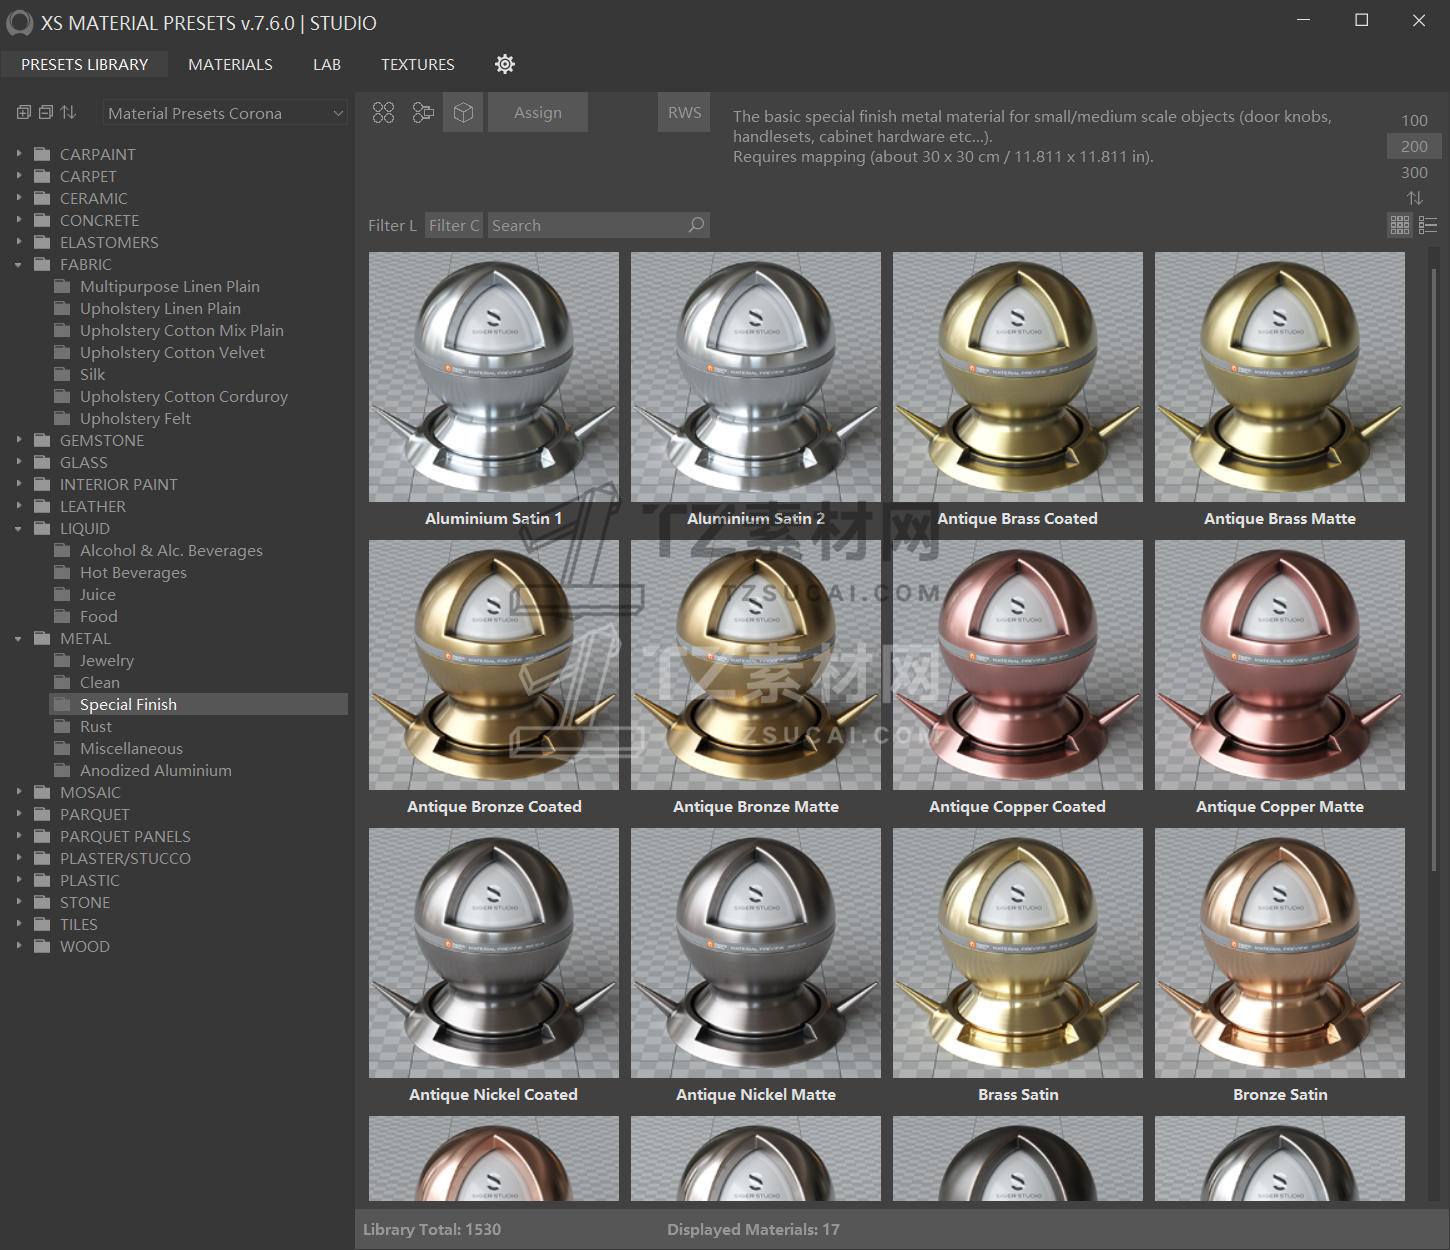
Task: Click the Assign button
Action: pos(538,113)
